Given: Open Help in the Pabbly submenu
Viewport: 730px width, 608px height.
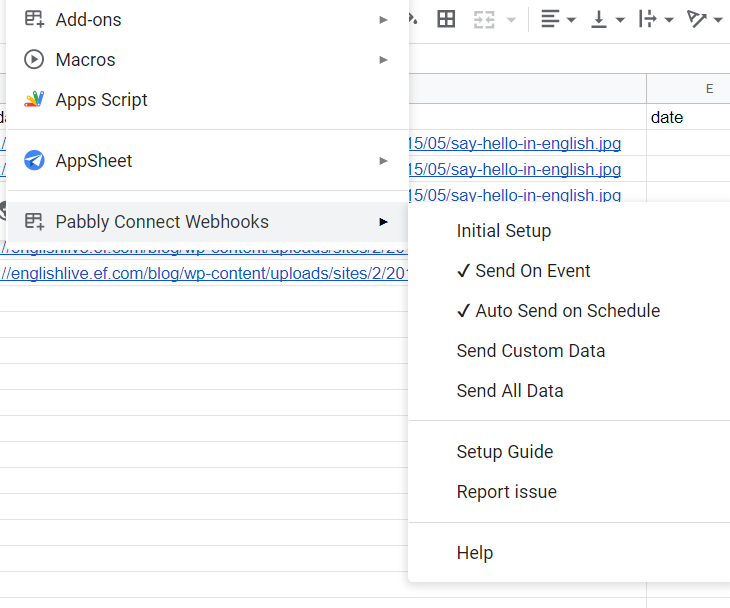Looking at the screenshot, I should coord(569,553).
